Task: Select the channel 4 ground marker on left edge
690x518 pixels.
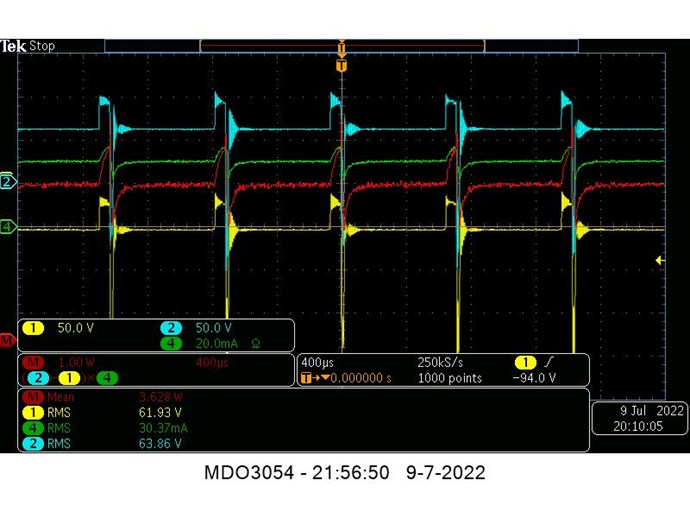Action: coord(7,227)
